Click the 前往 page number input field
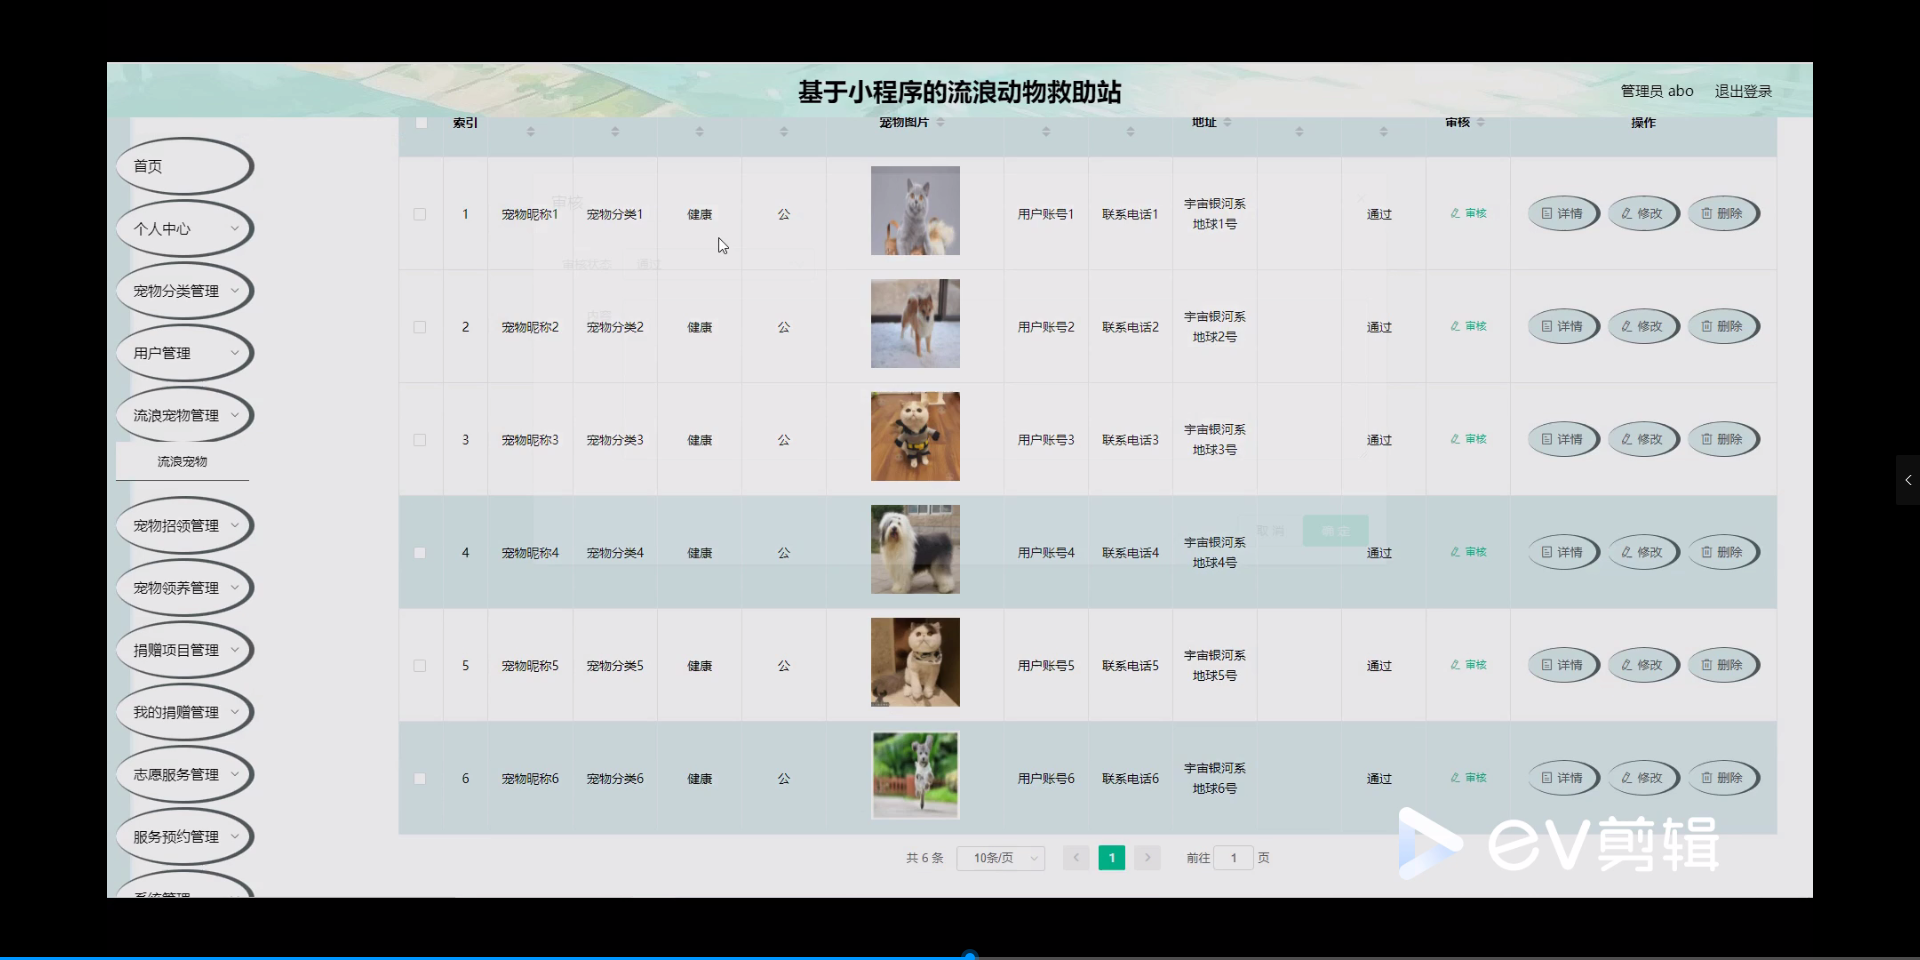 [1234, 857]
